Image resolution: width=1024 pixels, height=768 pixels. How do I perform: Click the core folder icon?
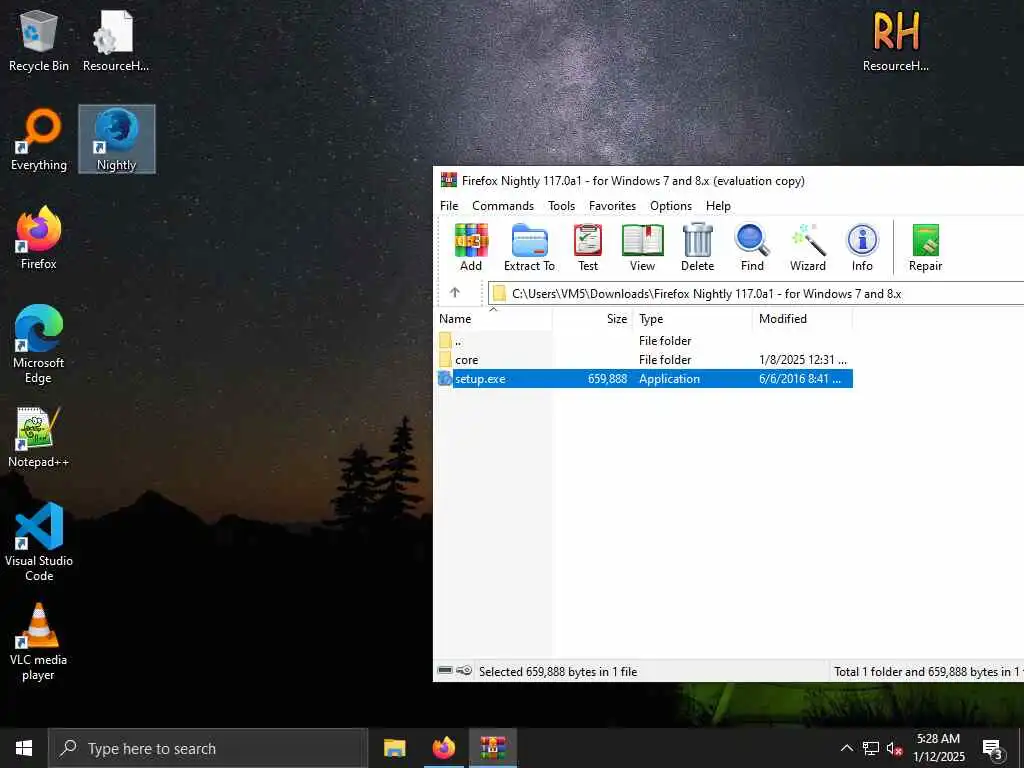tap(445, 359)
